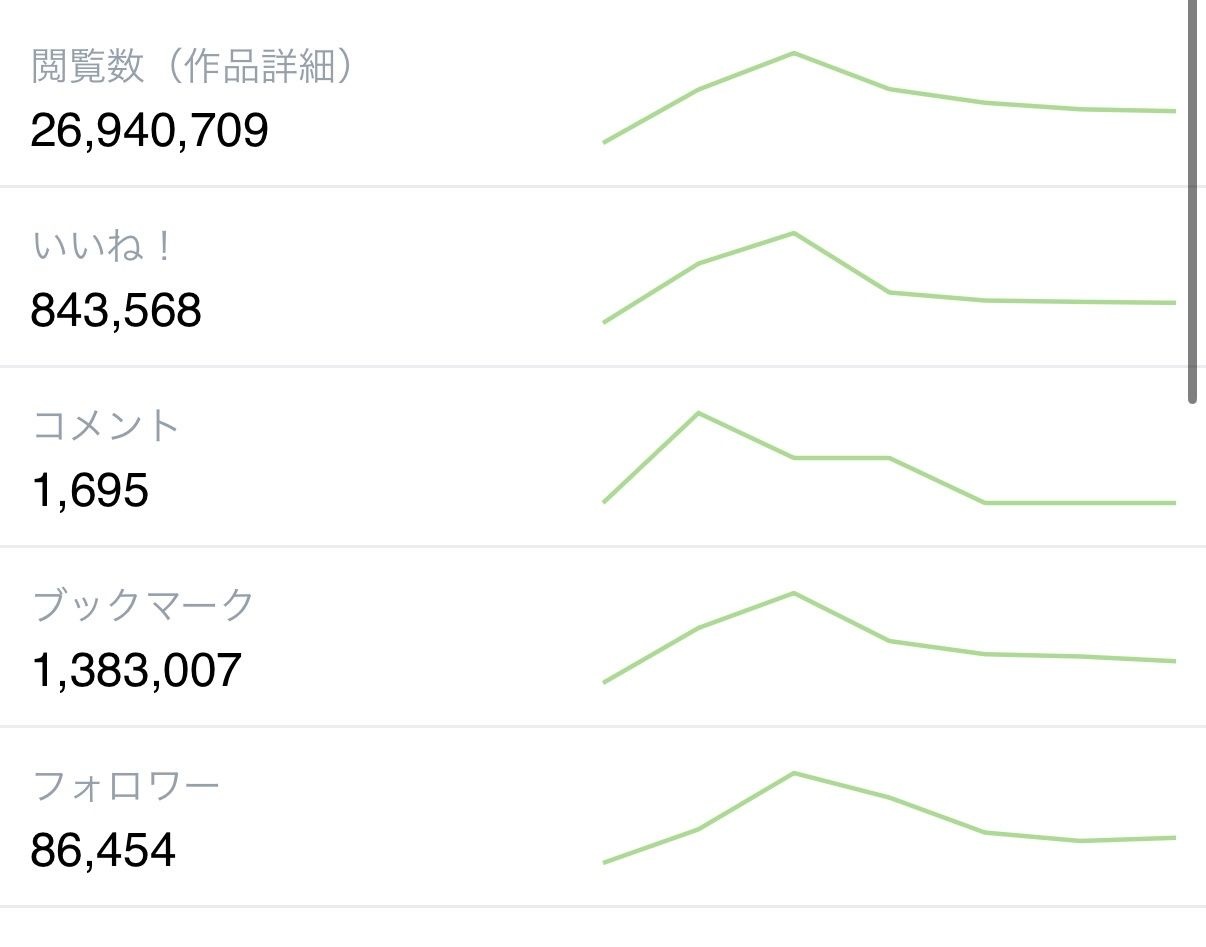Click the フォロワー trend sparkline chart

[889, 818]
